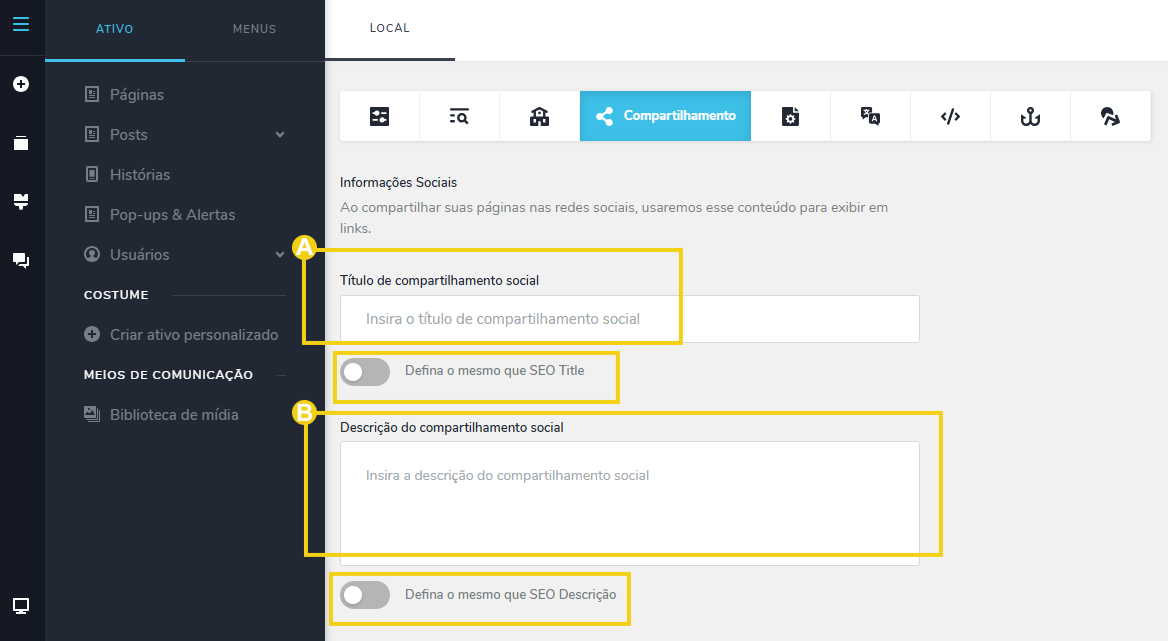Click 'Defina o mesmo que SEO Descrição' label
1168x641 pixels.
coord(511,595)
